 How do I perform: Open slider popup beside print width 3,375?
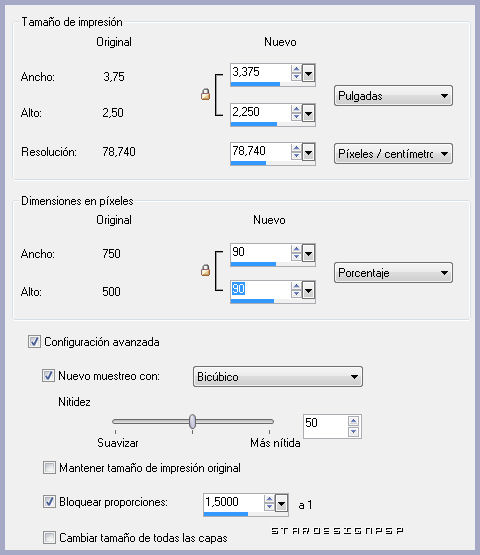click(308, 74)
